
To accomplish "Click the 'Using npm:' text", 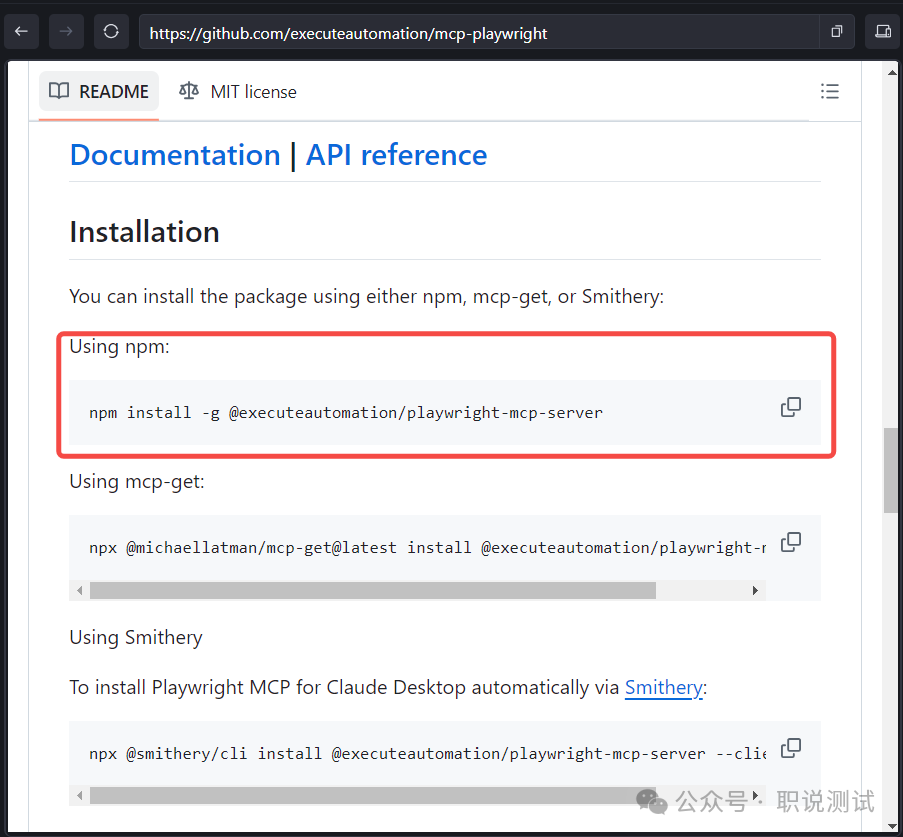I will coord(120,347).
